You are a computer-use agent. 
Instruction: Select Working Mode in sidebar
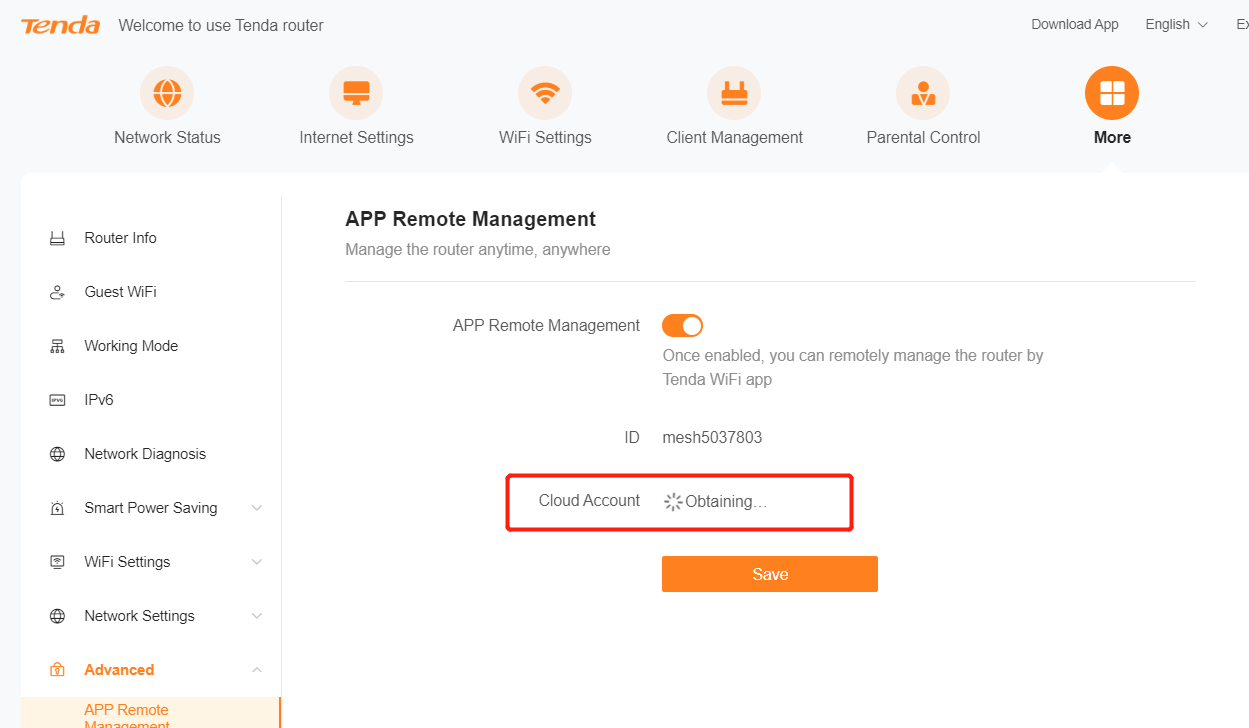pyautogui.click(x=131, y=346)
